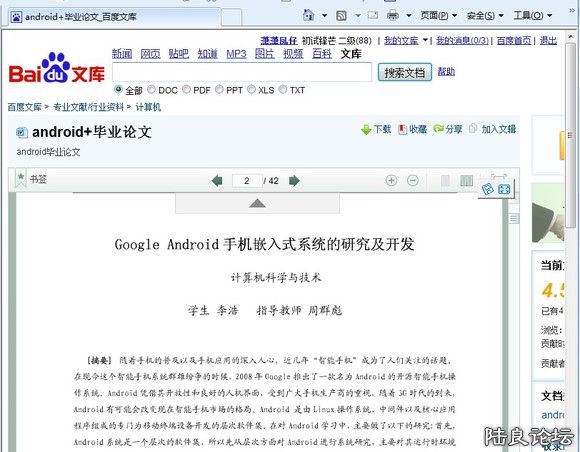This screenshot has width=580, height=452.
Task: Click the RSS feeds icon
Action: tap(341, 16)
